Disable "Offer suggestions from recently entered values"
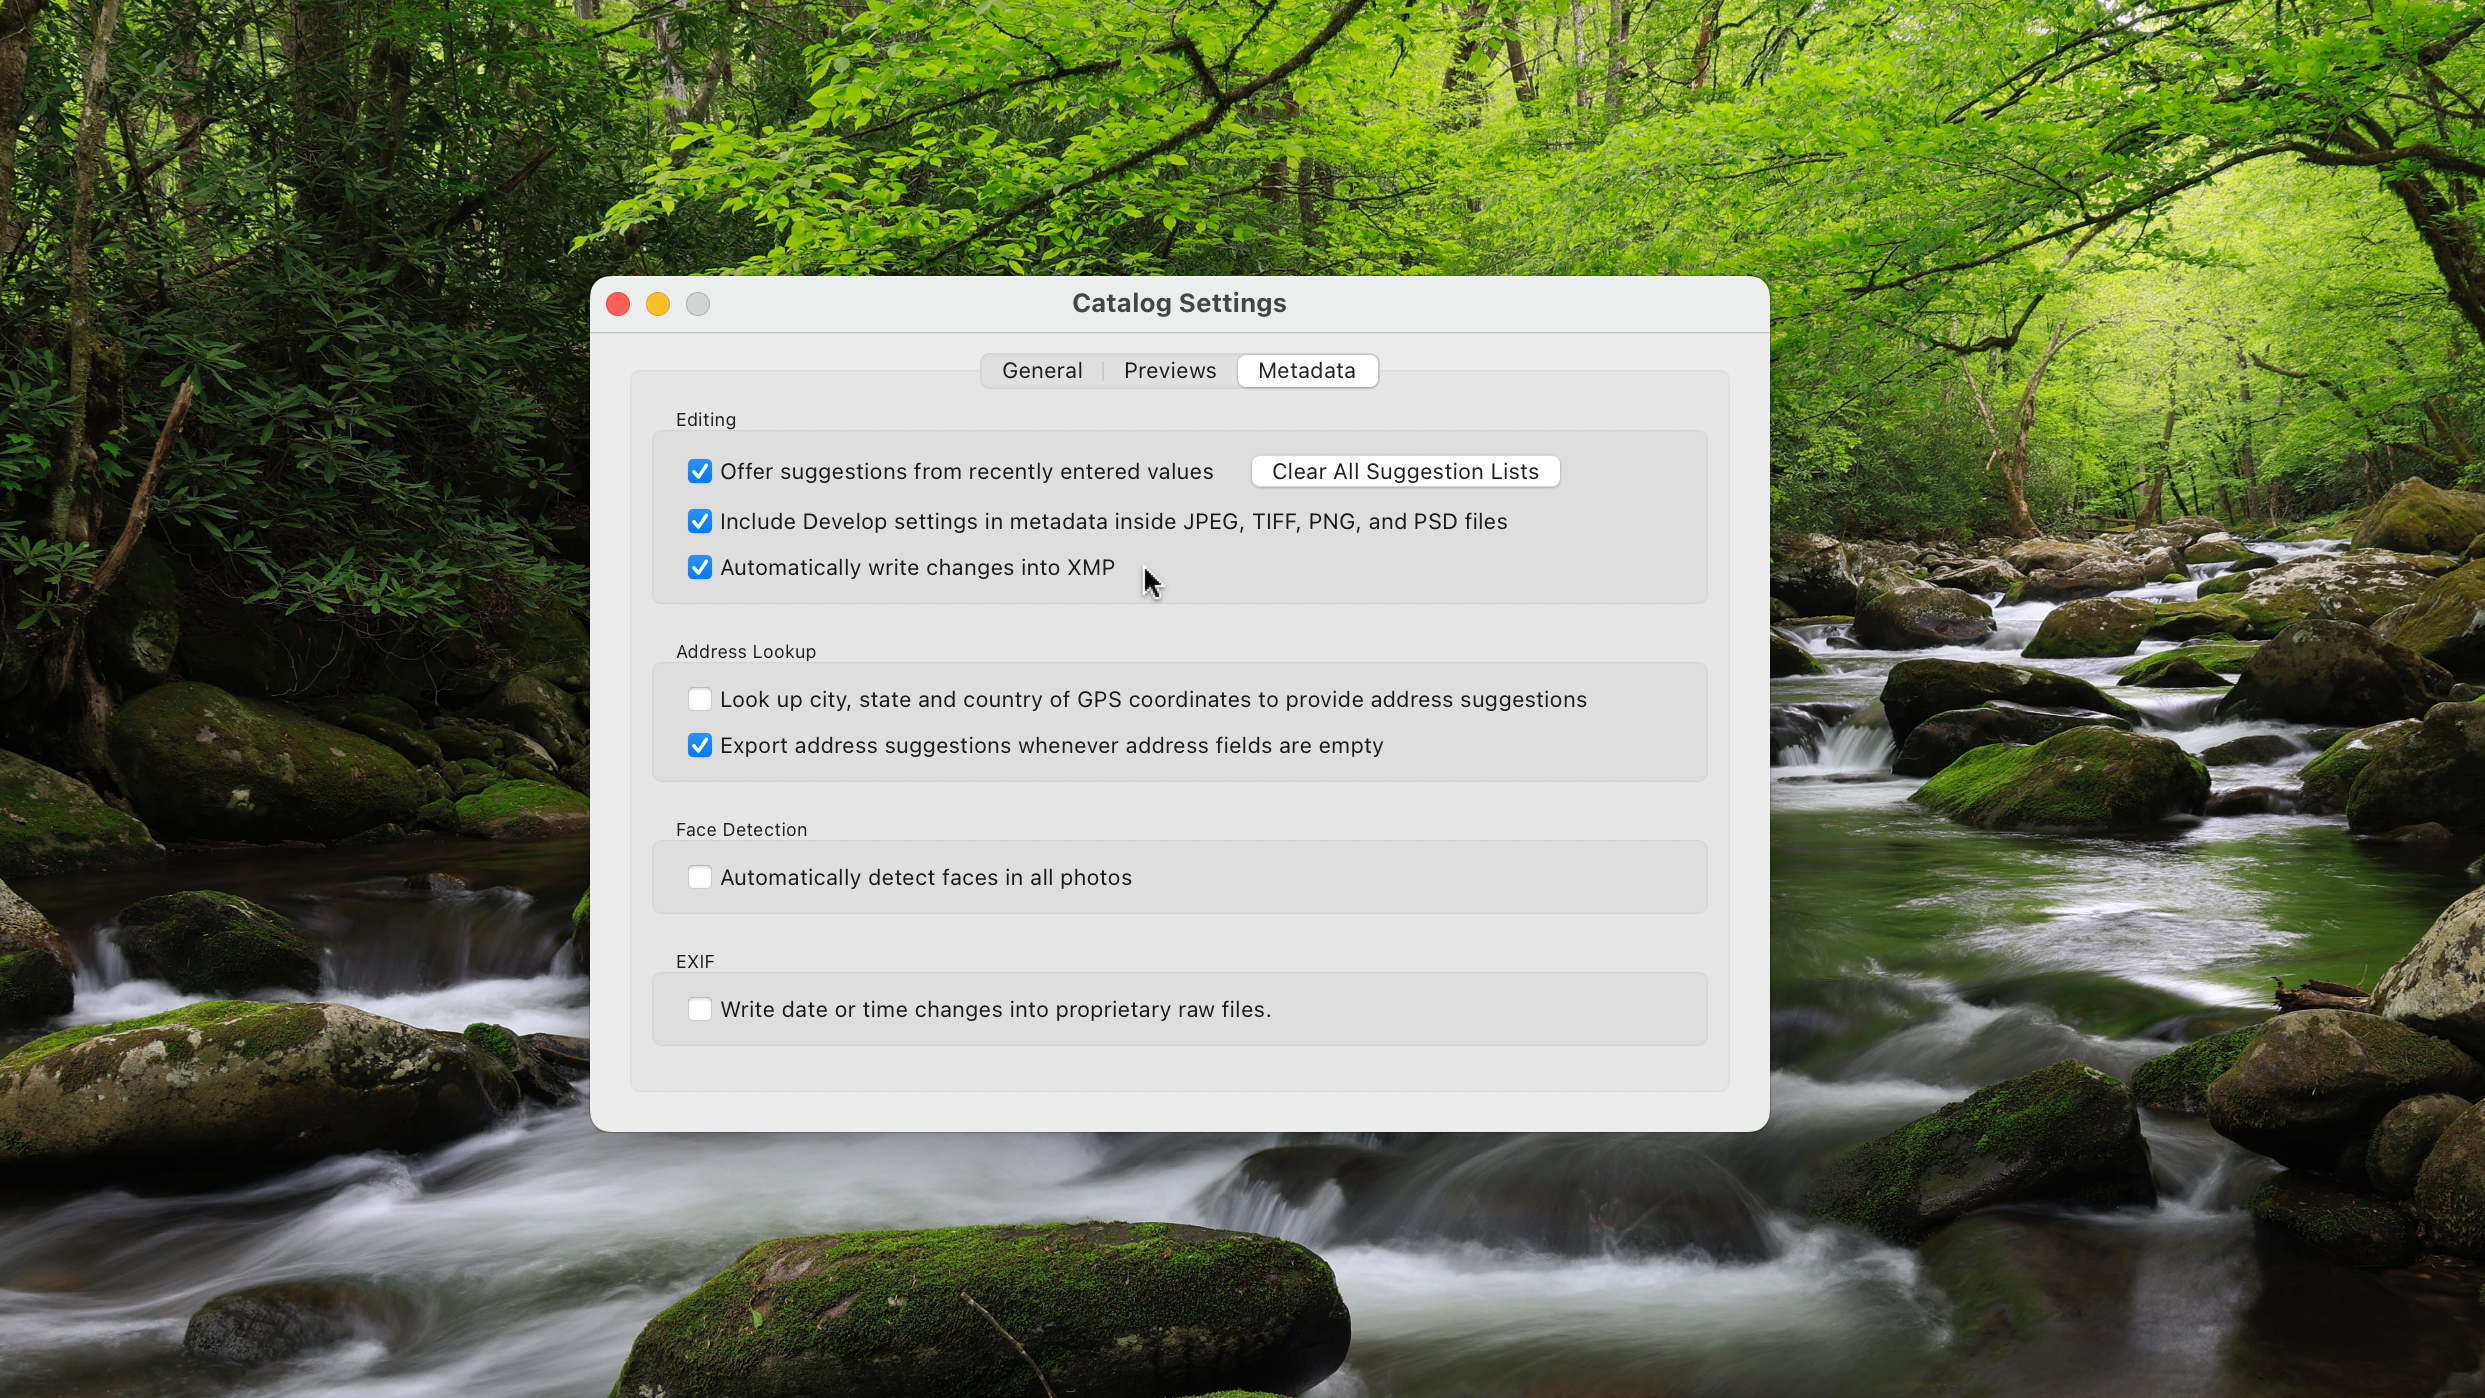 (699, 471)
